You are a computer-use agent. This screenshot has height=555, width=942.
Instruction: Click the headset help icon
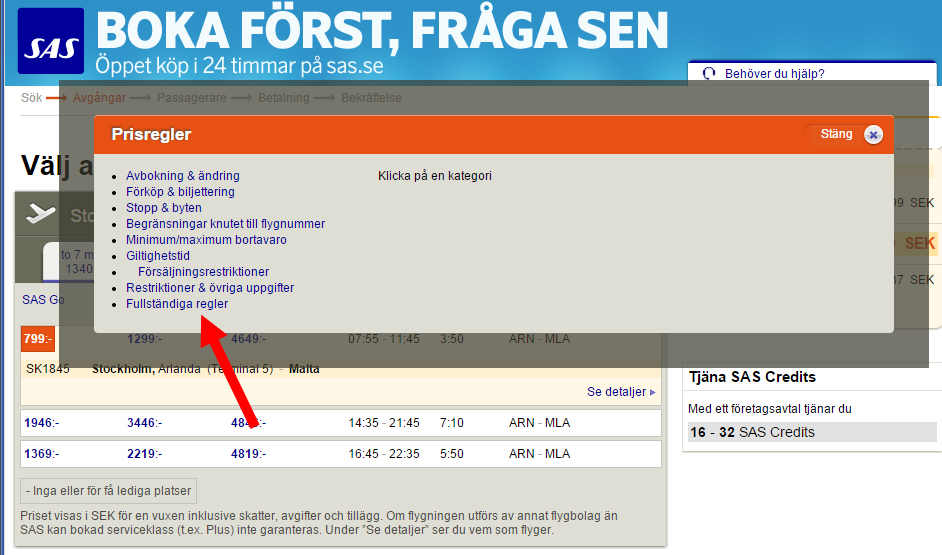[x=710, y=73]
